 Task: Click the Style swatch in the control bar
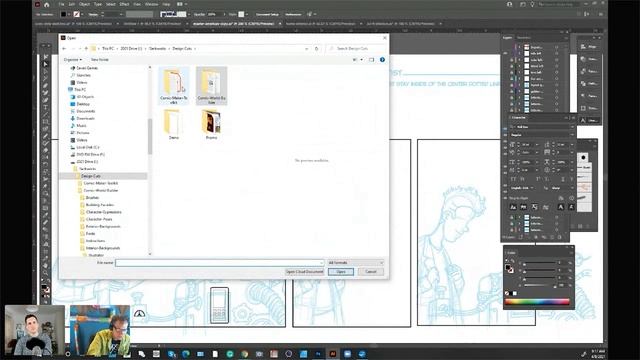pyautogui.click(x=241, y=14)
